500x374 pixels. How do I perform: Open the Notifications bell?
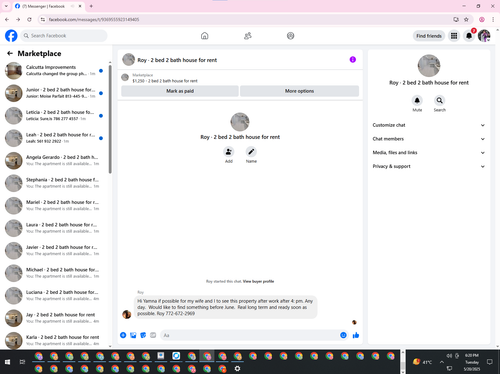coord(469,36)
